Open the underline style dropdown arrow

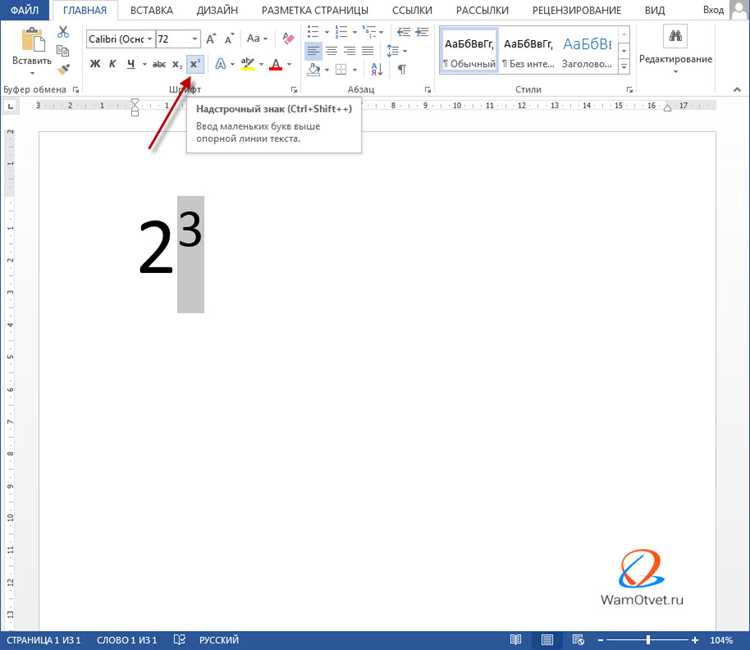(x=144, y=64)
